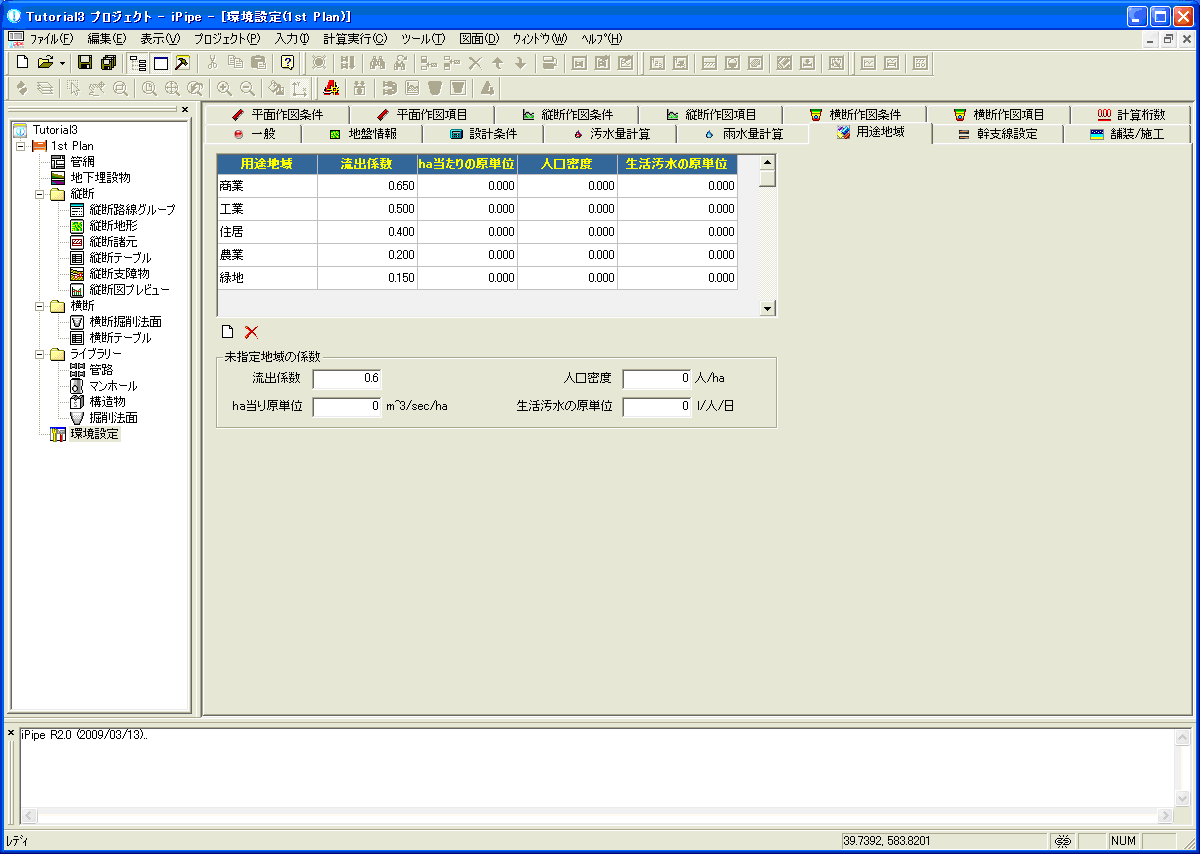Click the 流出係数 input field showing 0.6
The width and height of the screenshot is (1200, 854).
click(347, 379)
